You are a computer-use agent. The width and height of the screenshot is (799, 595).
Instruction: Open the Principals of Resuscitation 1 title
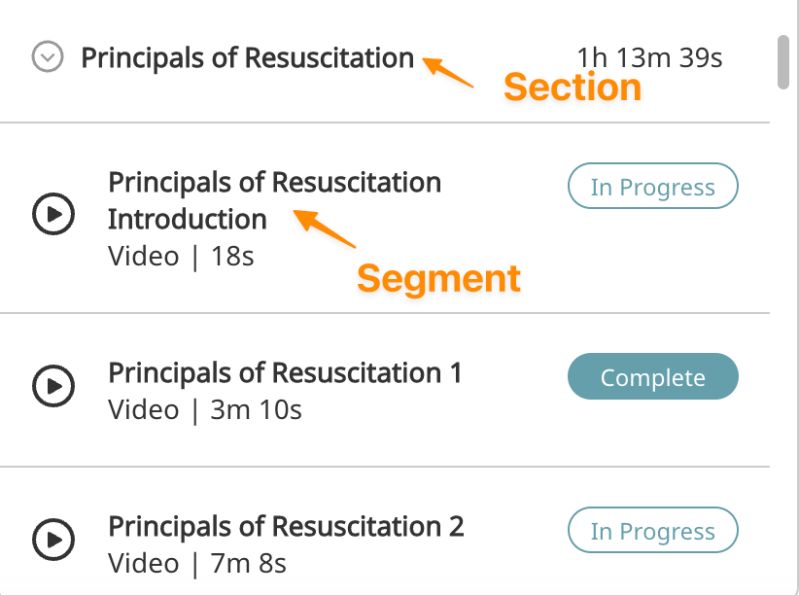point(285,373)
